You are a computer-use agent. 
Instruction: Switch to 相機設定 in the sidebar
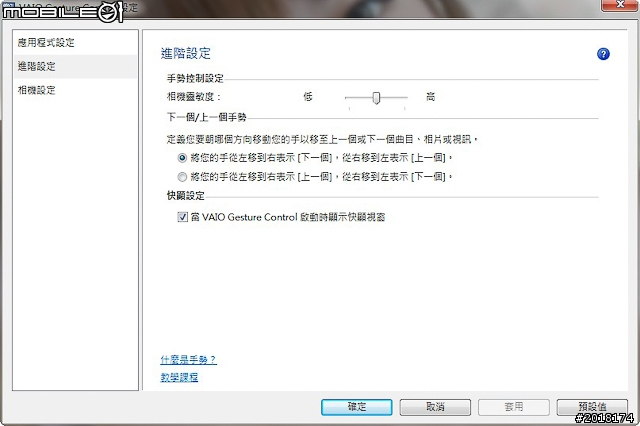click(x=38, y=90)
